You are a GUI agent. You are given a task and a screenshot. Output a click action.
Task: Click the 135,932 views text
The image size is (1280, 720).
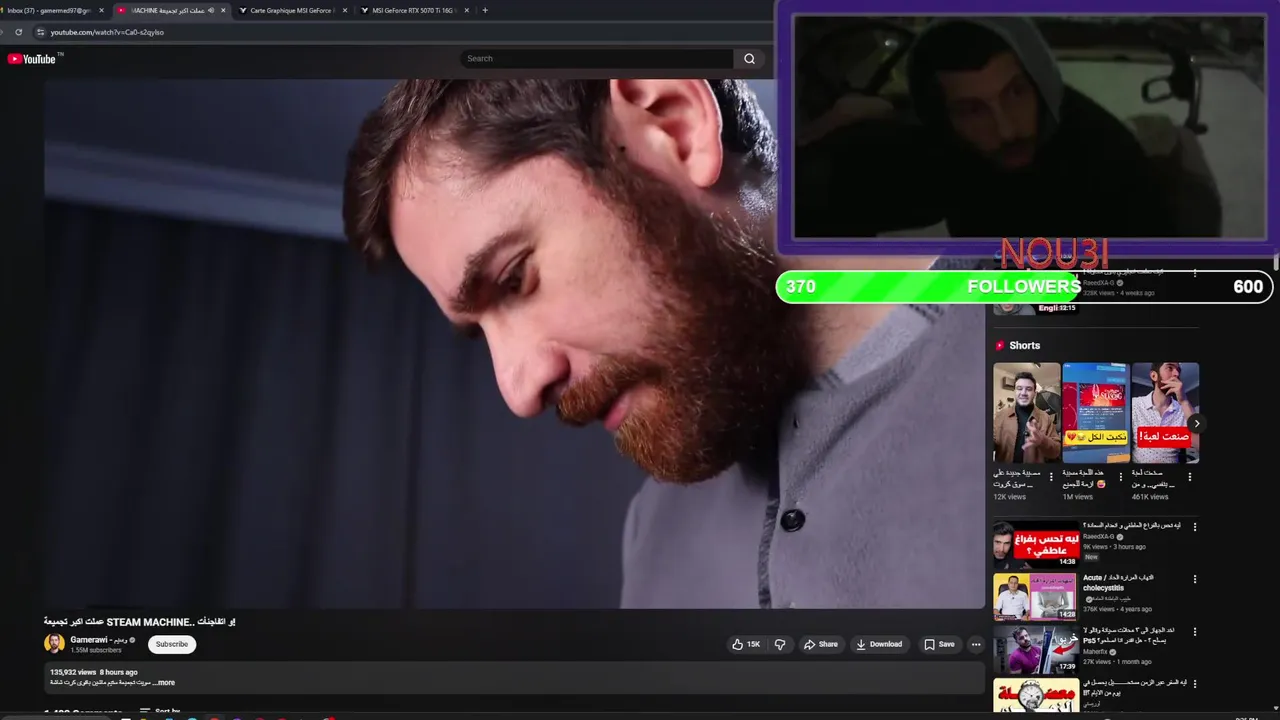(x=72, y=672)
